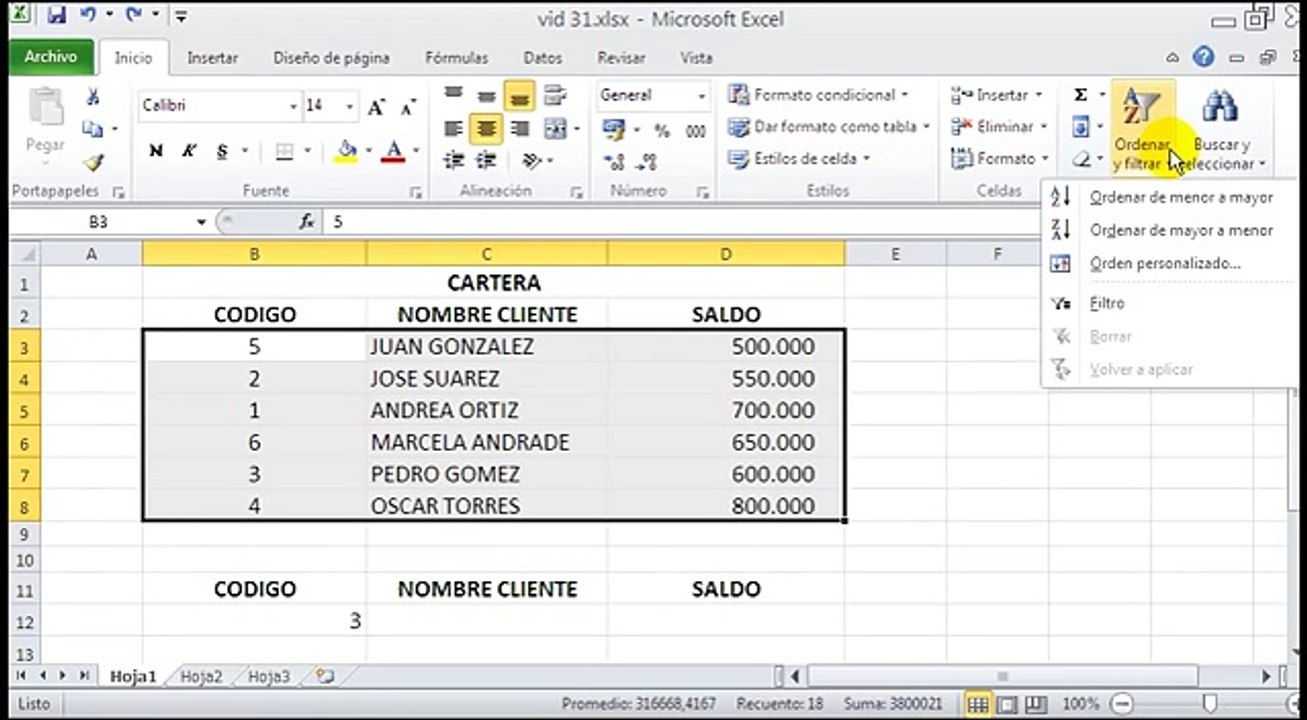Open the font size 14 dropdown
This screenshot has height=720, width=1307.
[350, 106]
